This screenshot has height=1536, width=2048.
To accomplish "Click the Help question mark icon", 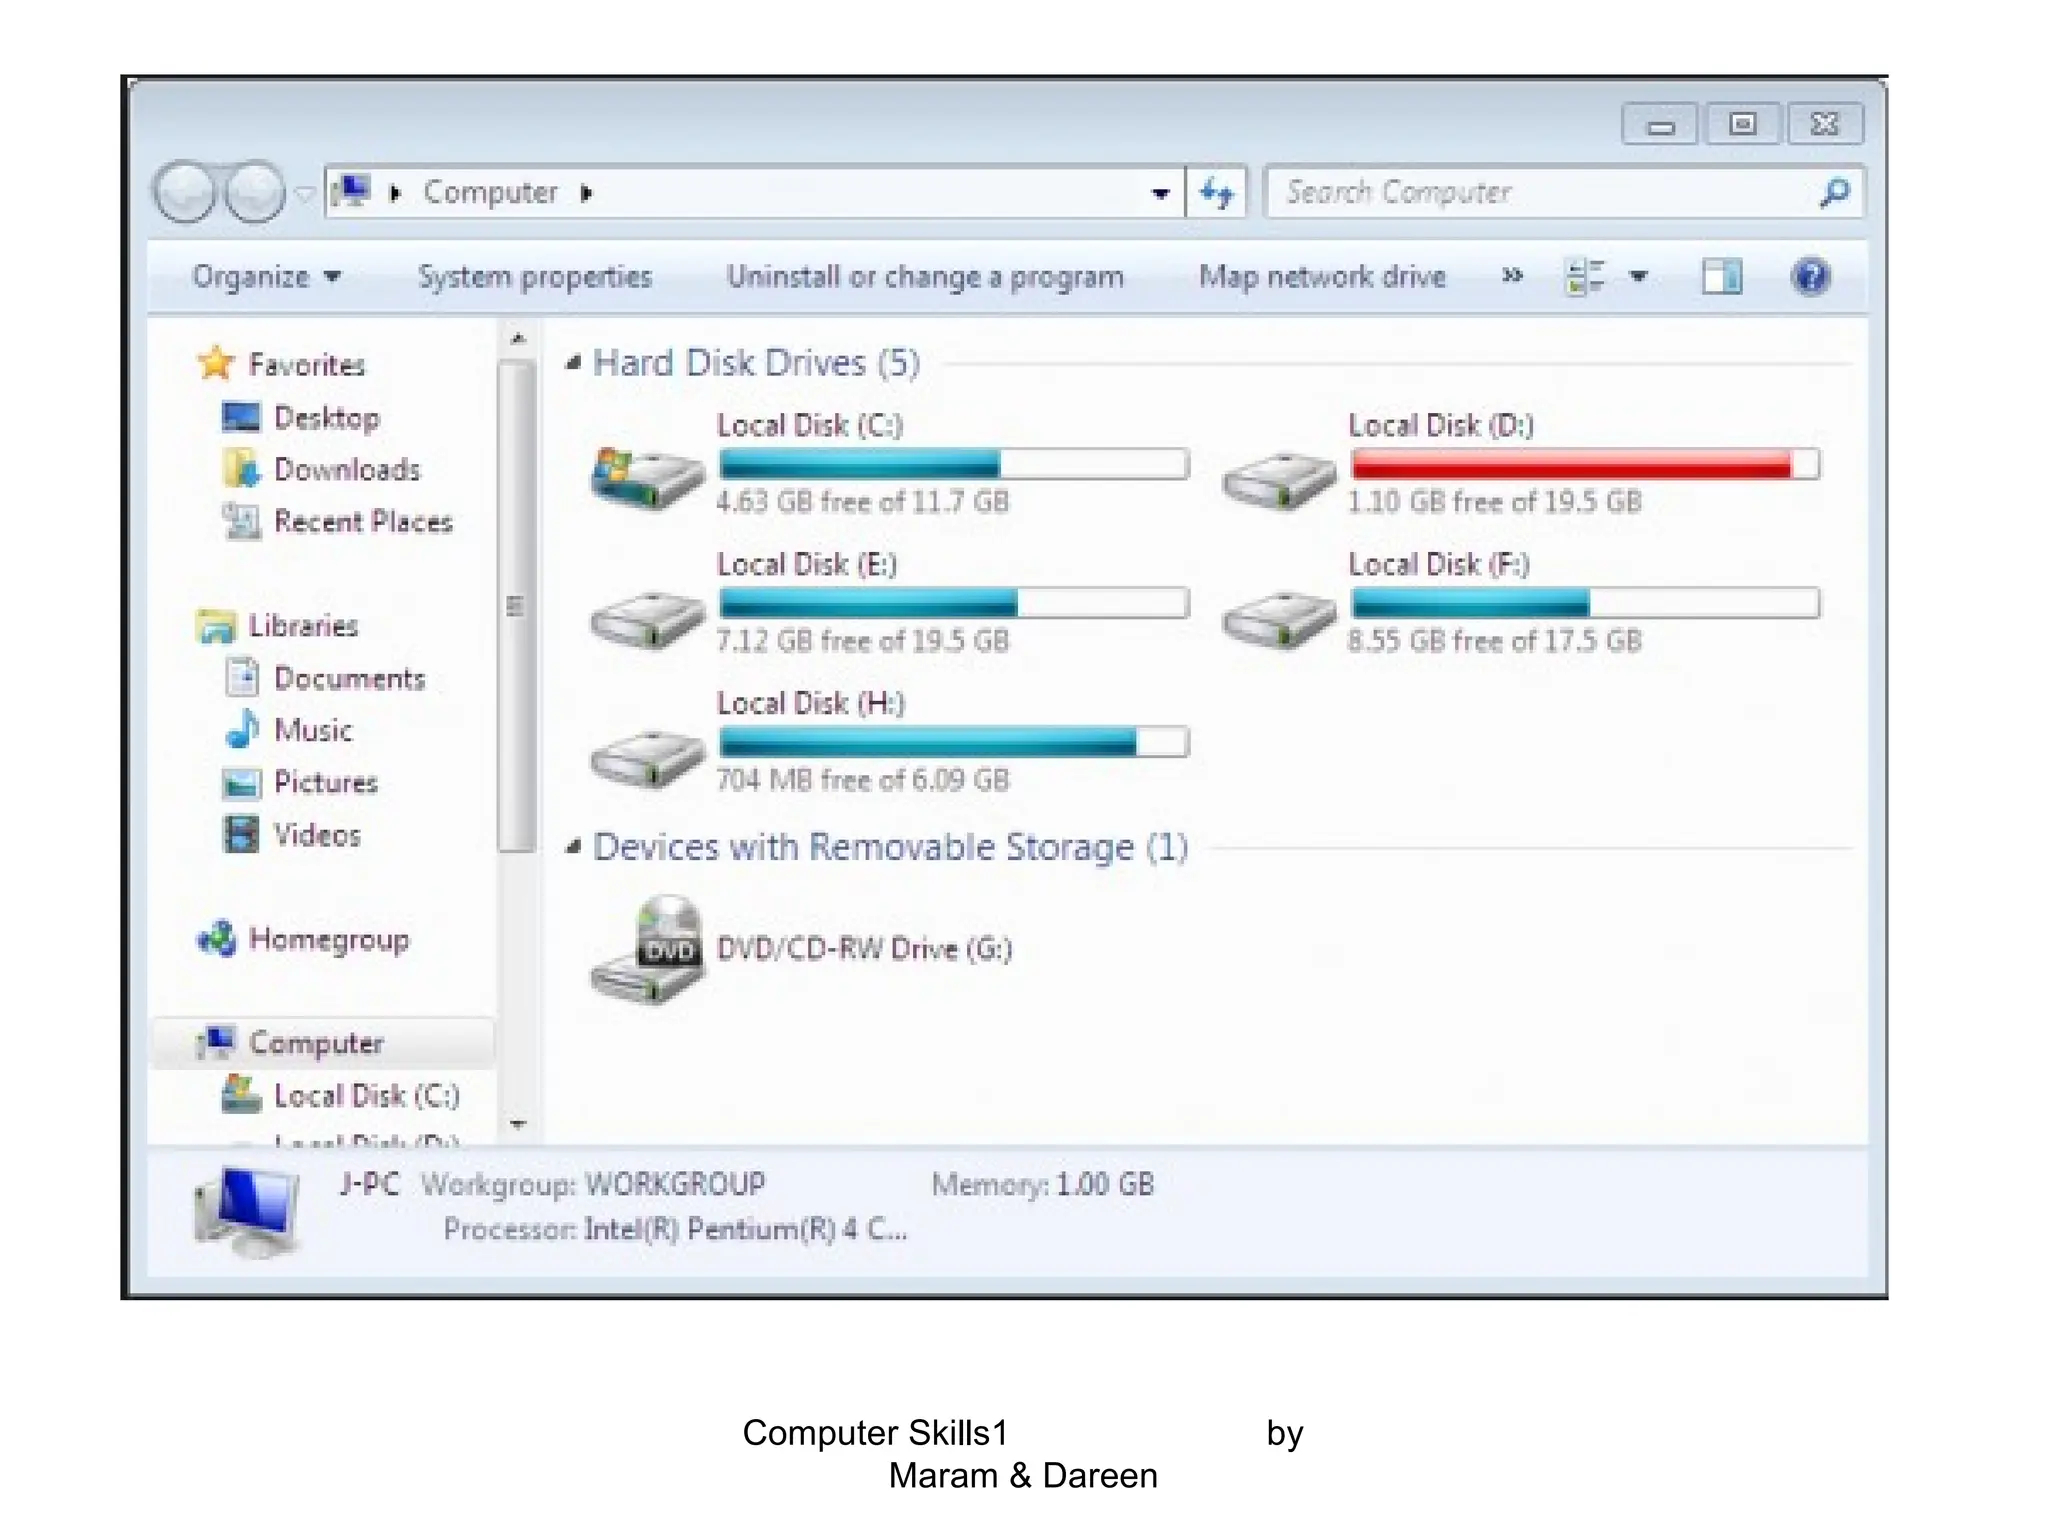I will tap(1810, 276).
